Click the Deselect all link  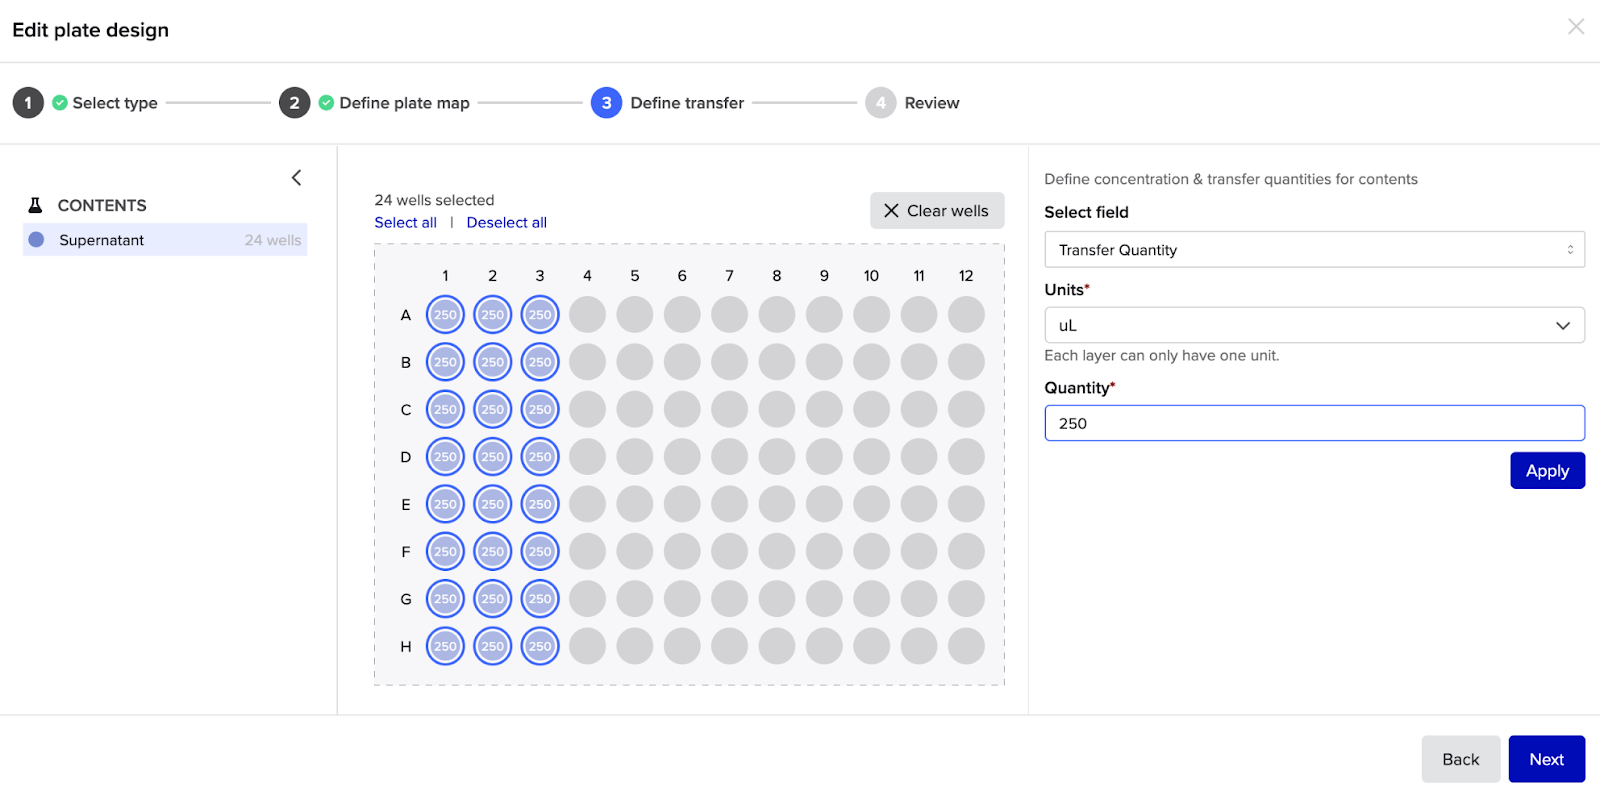pos(506,223)
